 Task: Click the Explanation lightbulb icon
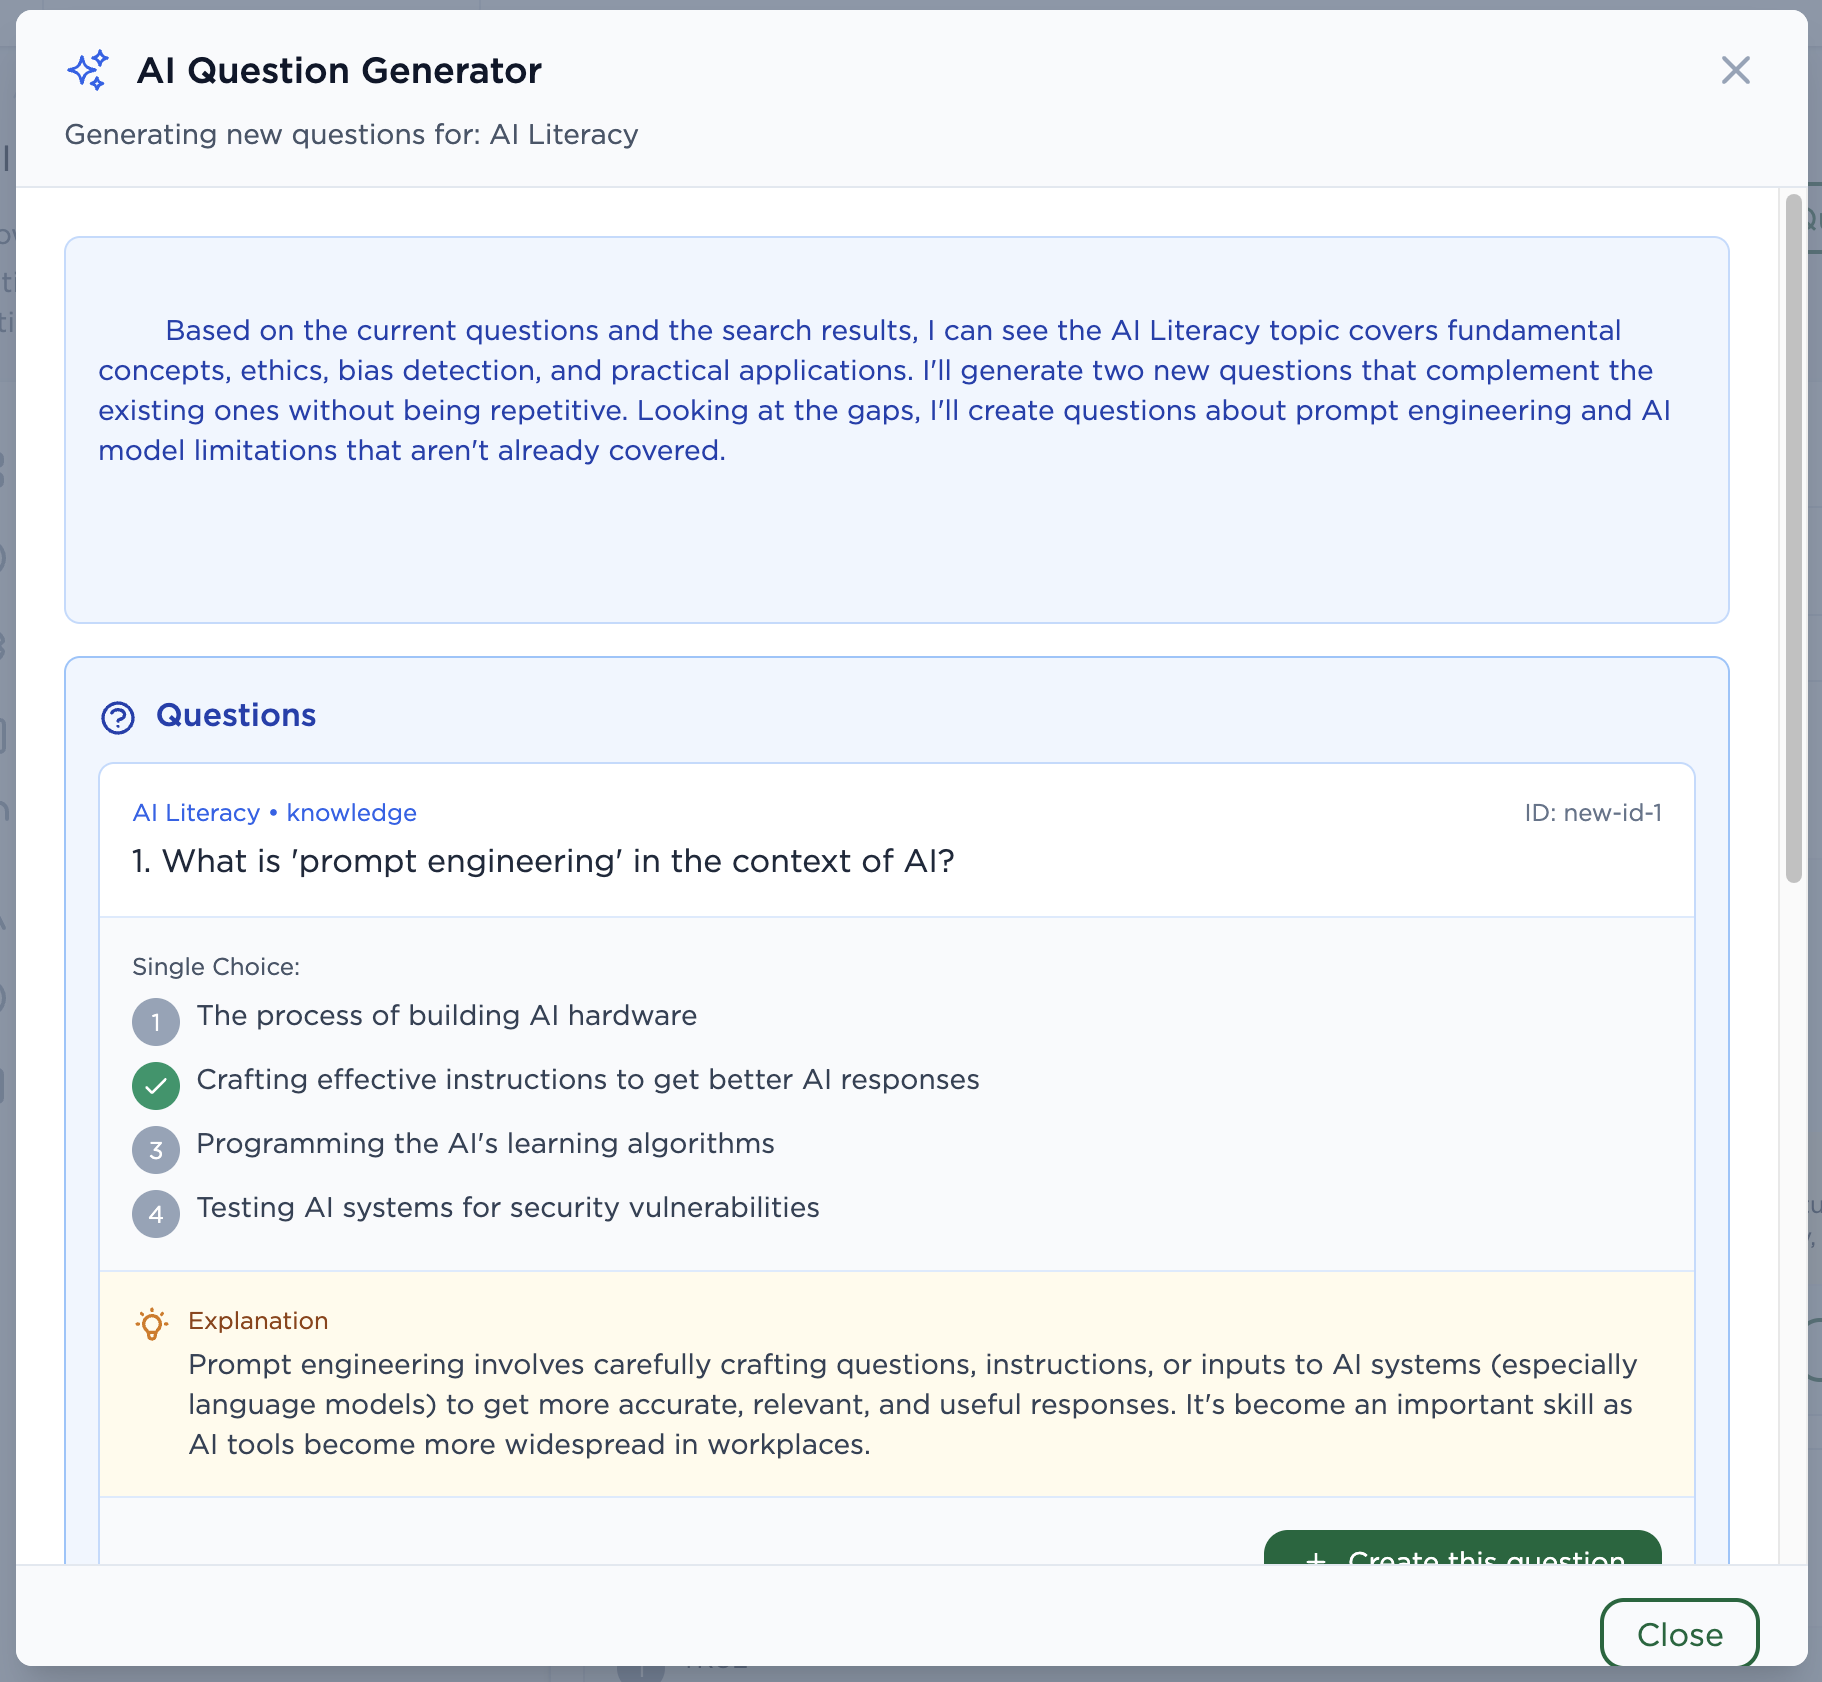point(152,1323)
